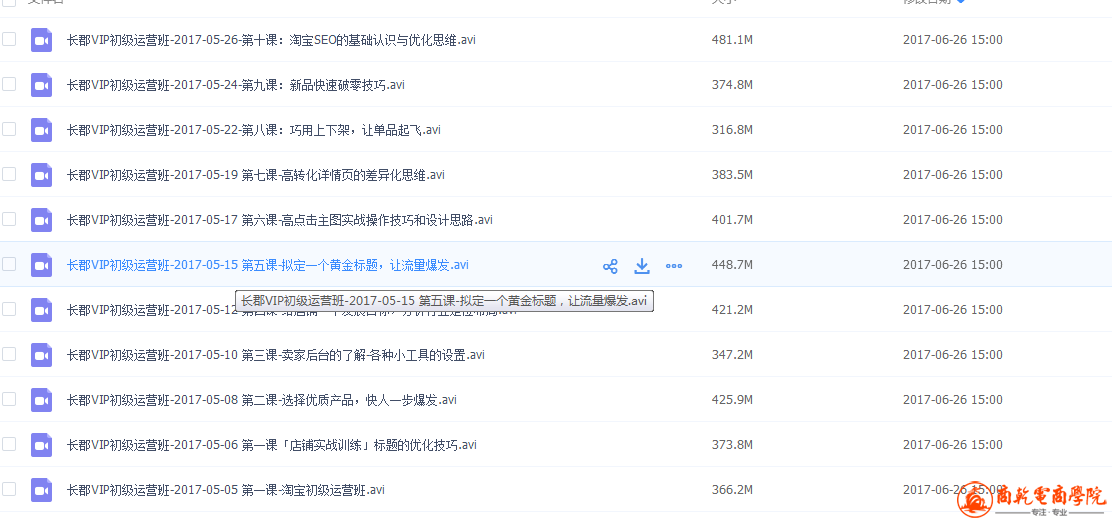This screenshot has width=1112, height=525.
Task: Open file 2017-05-05 第一课-淘宝初级运营班.avi
Action: [x=226, y=490]
